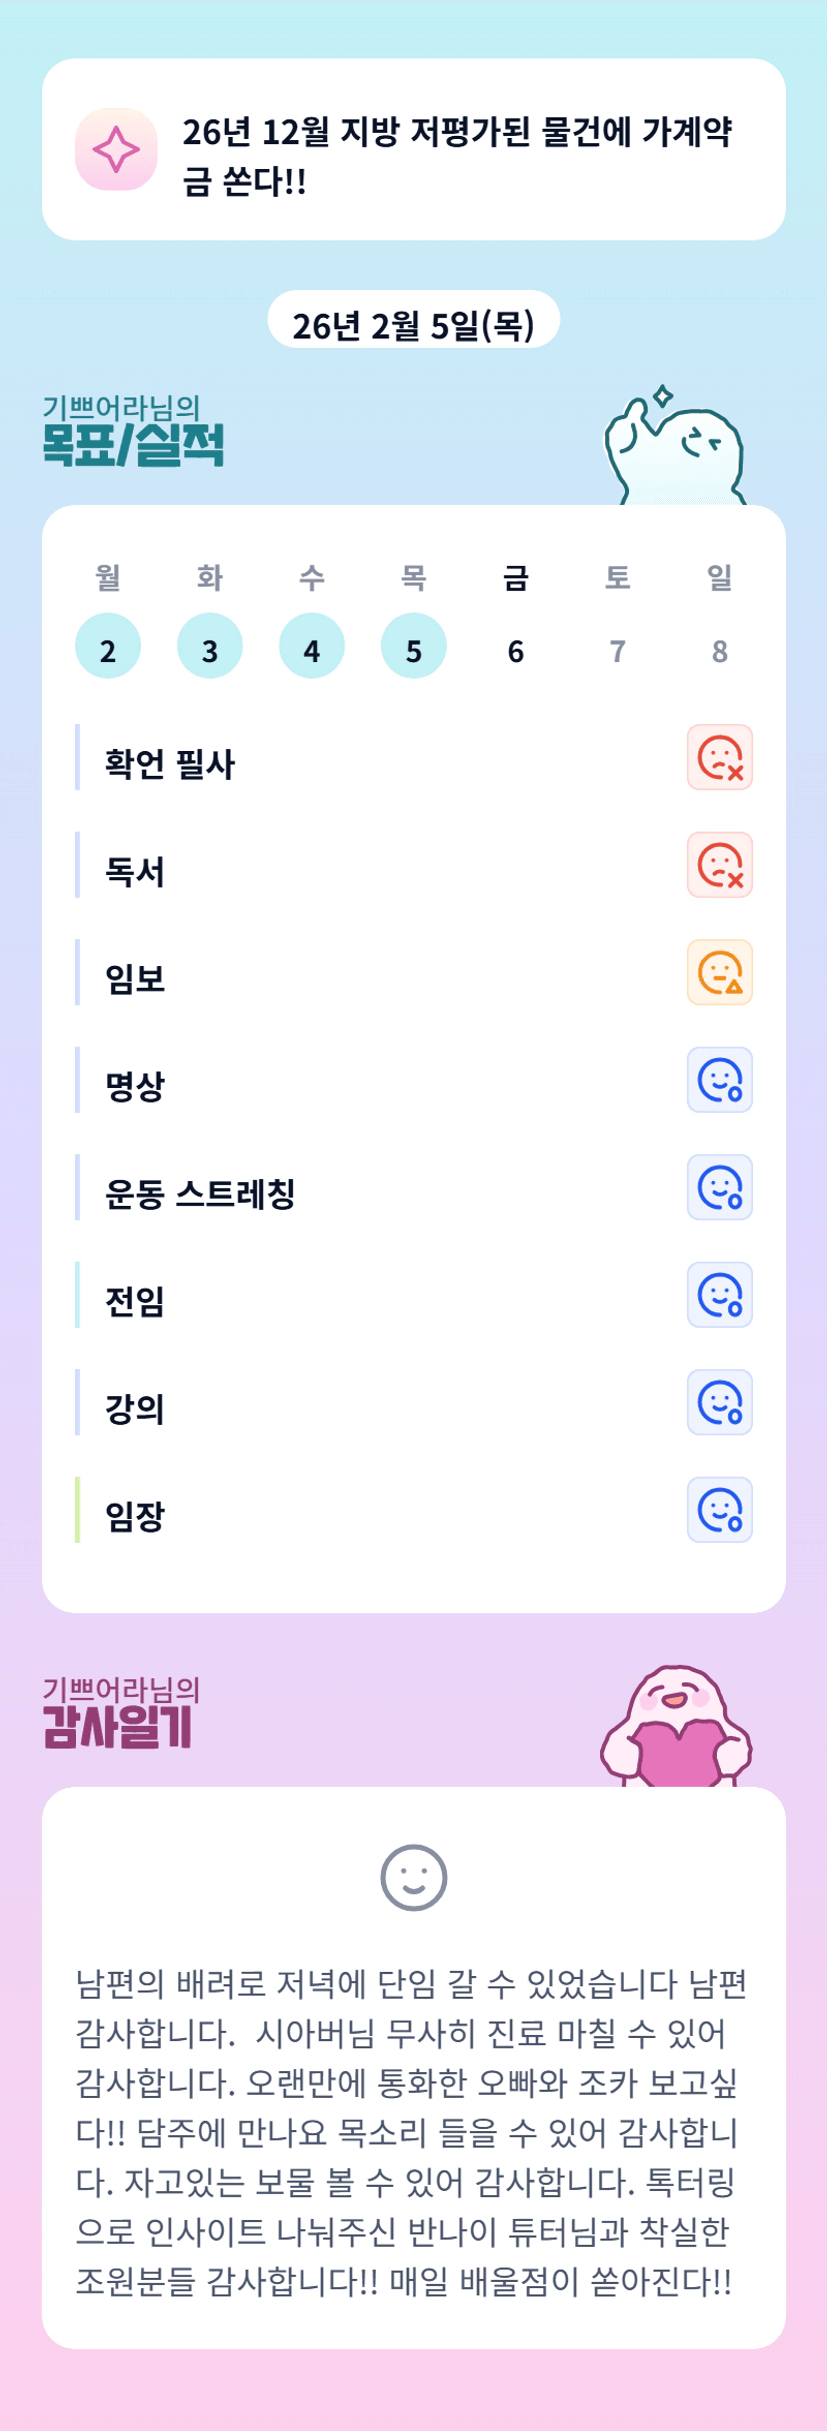Screen dimensions: 827x2431
Task: Click the orange partial face beside 임보
Action: coord(719,972)
